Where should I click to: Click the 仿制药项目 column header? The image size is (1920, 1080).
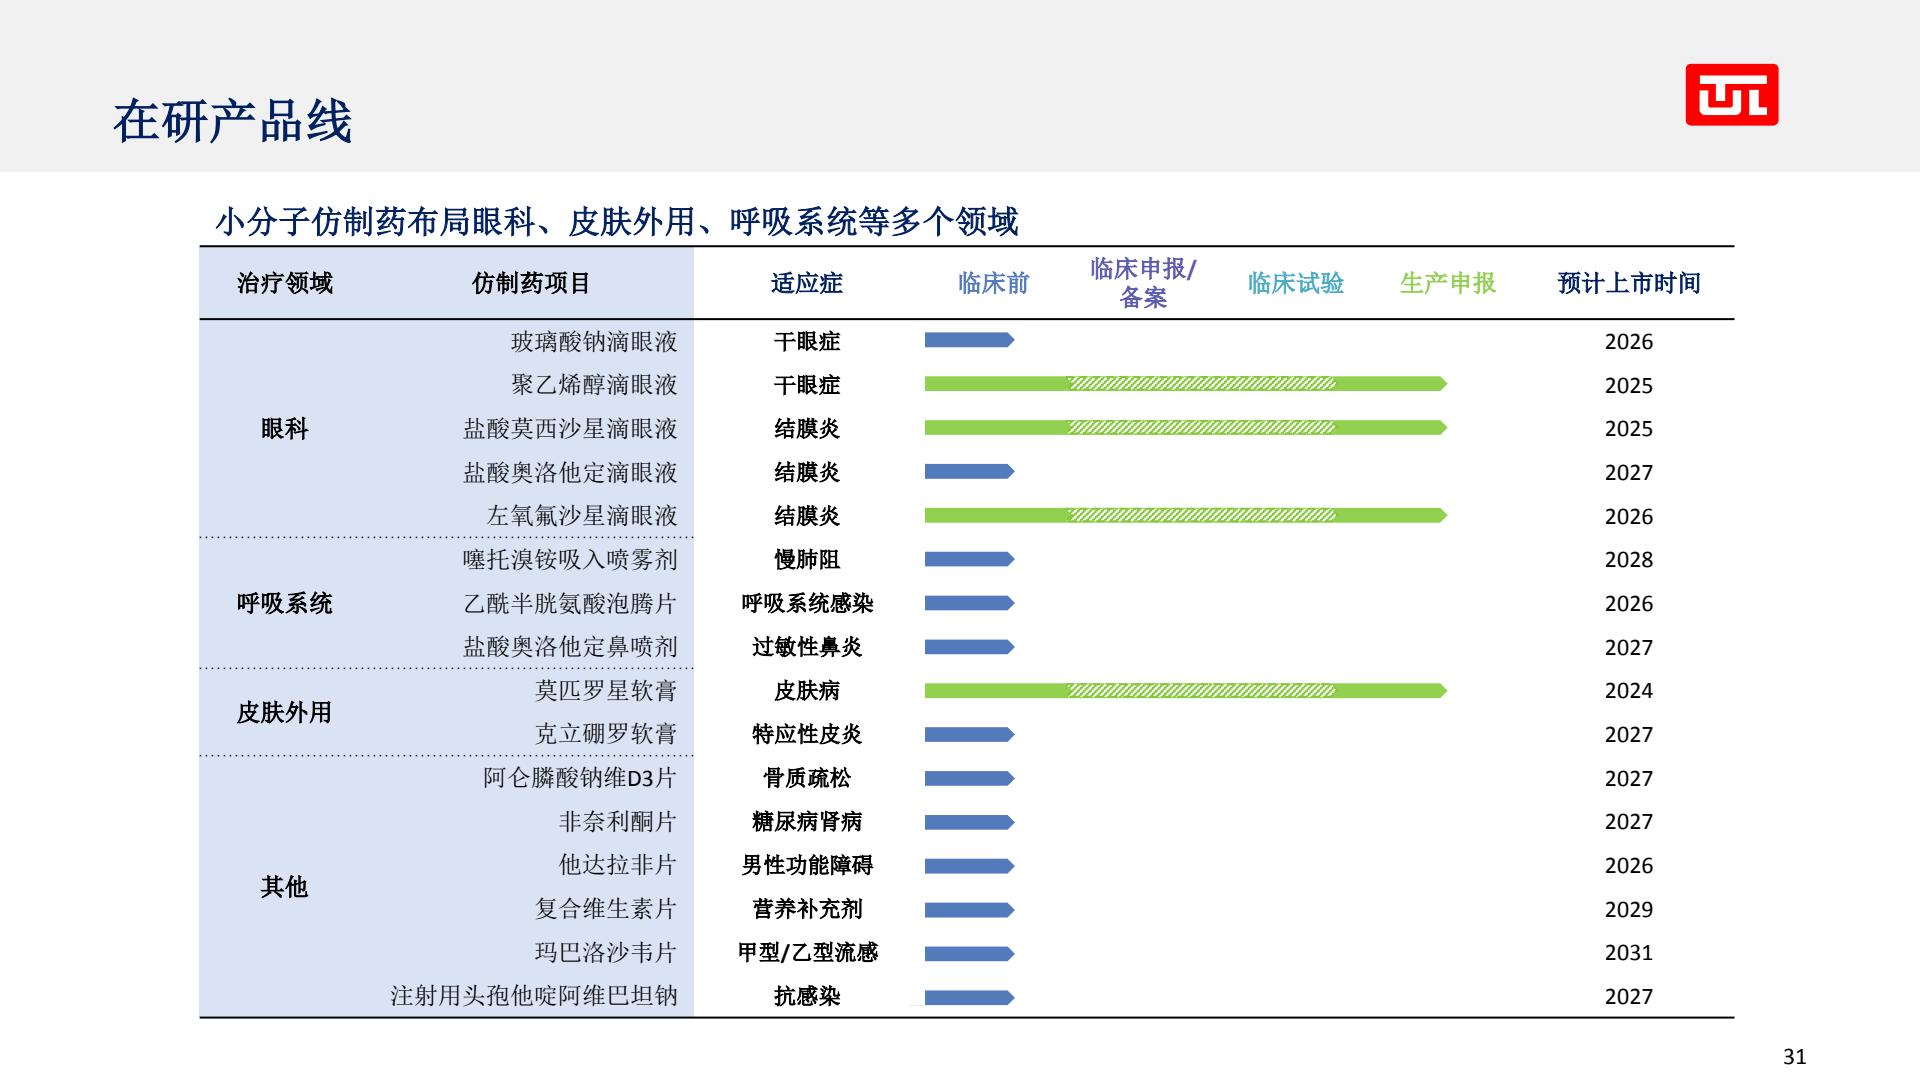[x=531, y=283]
